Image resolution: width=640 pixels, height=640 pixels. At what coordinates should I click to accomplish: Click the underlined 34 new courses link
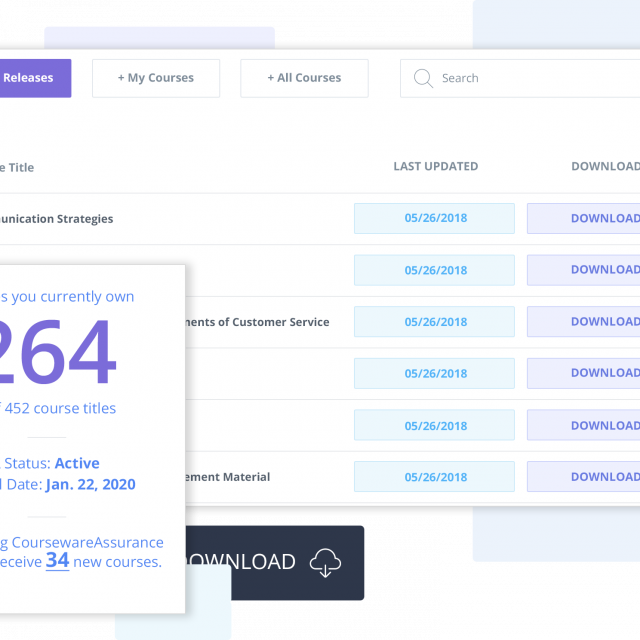coord(57,561)
